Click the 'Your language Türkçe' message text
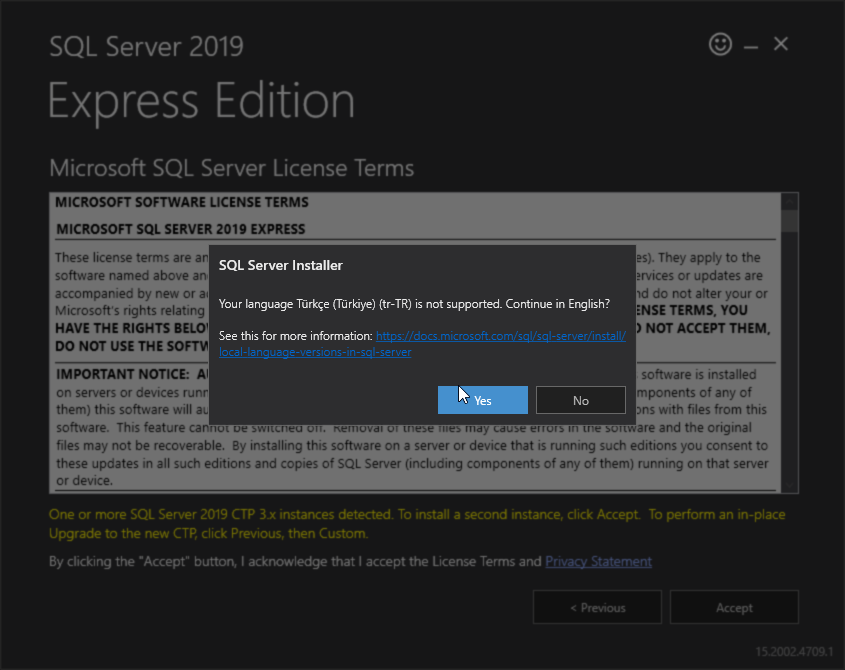Viewport: 845px width, 670px height. [x=414, y=304]
